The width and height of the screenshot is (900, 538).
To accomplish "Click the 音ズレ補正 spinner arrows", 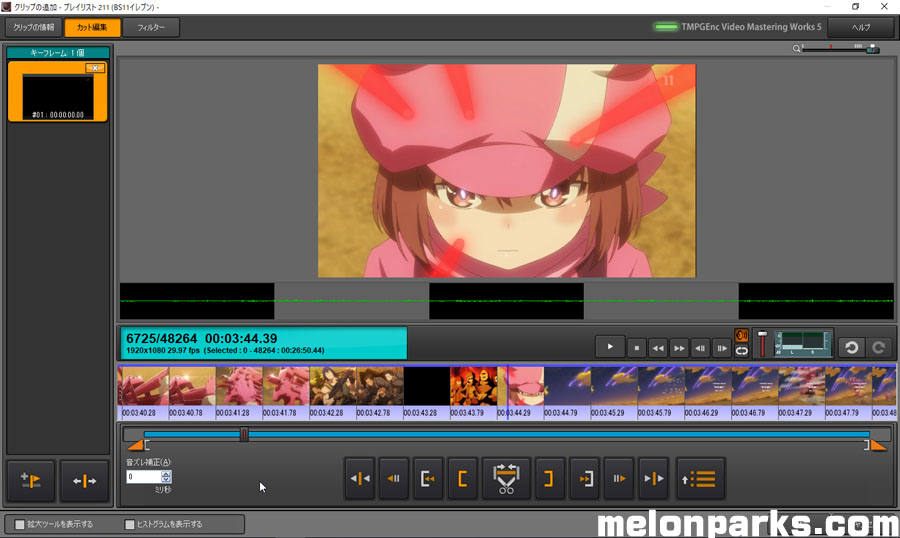I will [166, 477].
